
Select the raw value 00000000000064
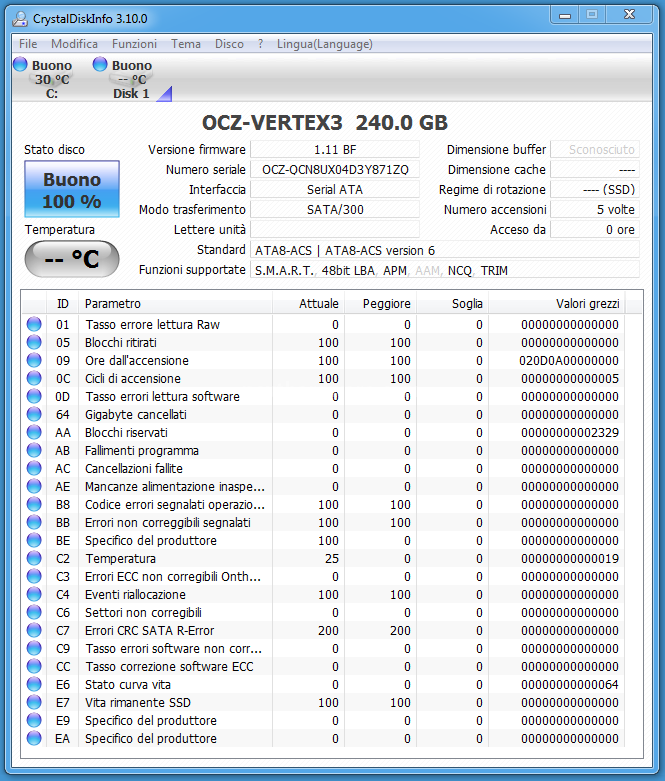click(570, 684)
